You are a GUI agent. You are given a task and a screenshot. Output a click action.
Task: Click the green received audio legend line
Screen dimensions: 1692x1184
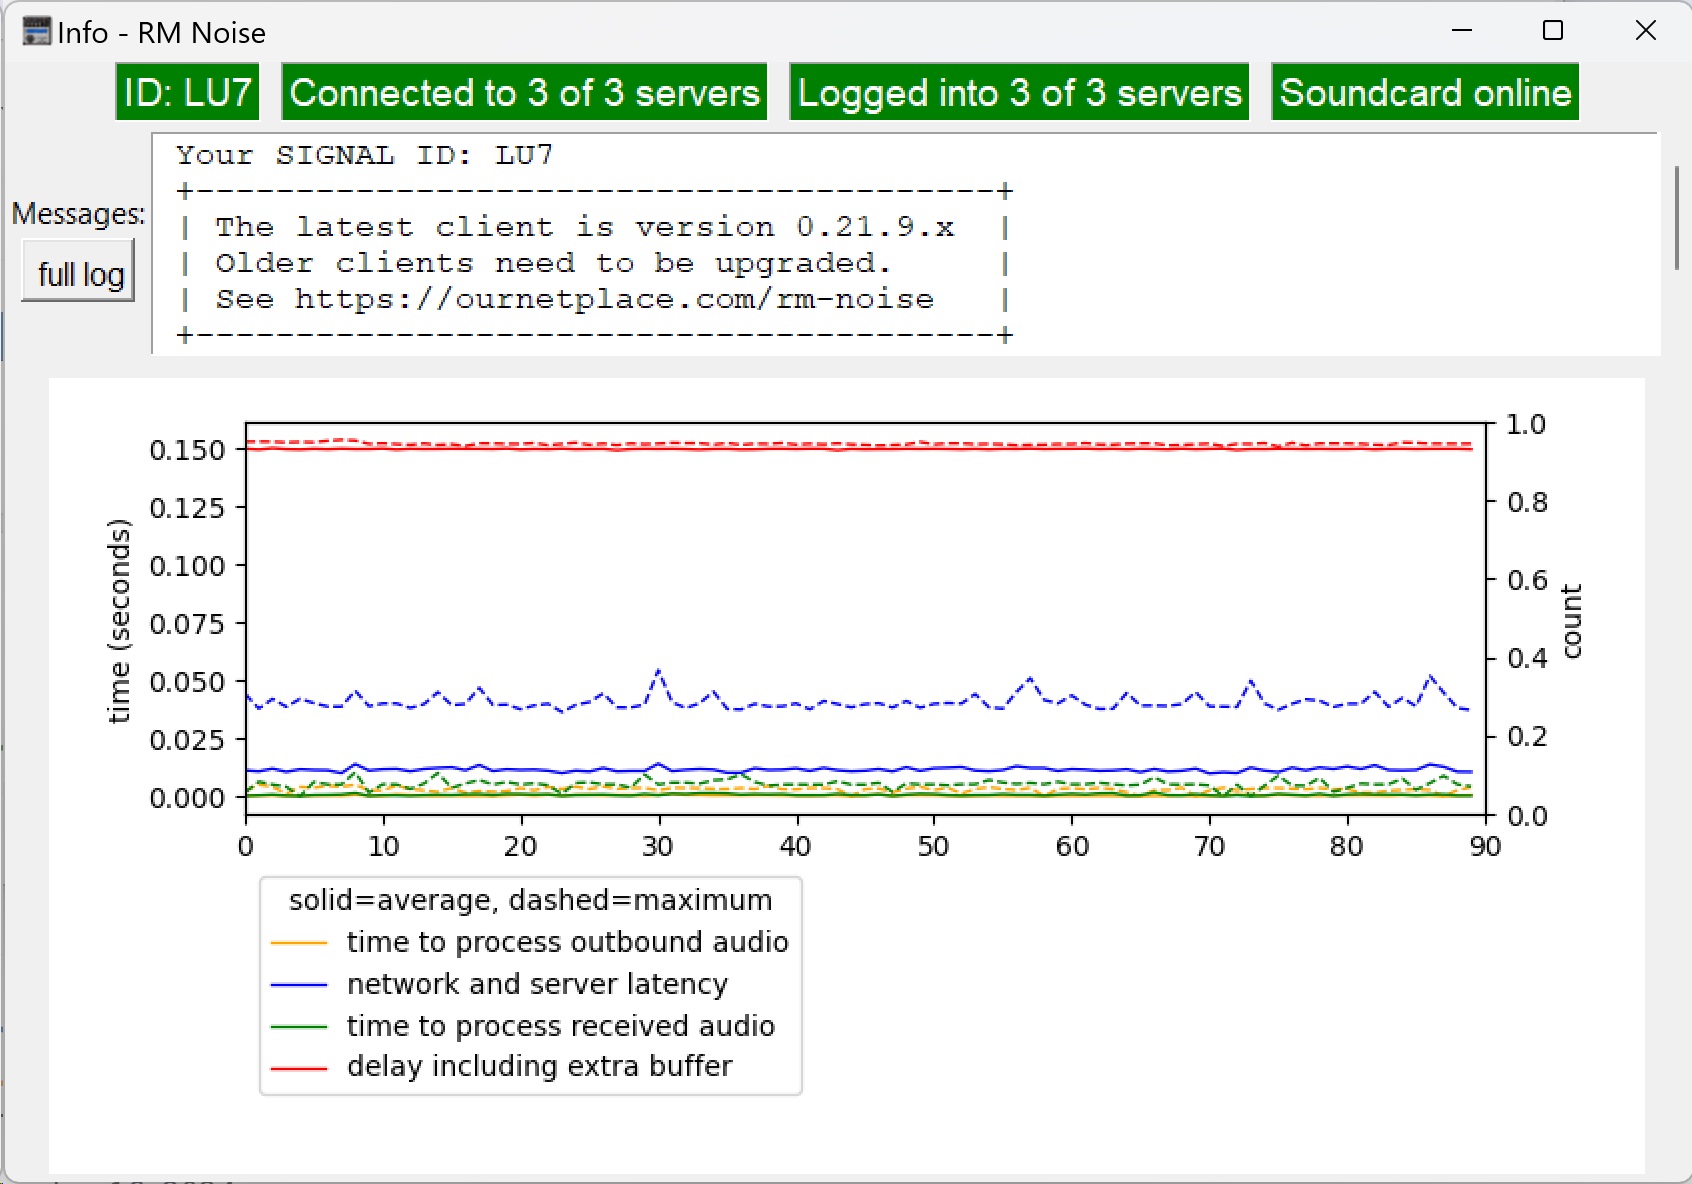[x=300, y=1025]
